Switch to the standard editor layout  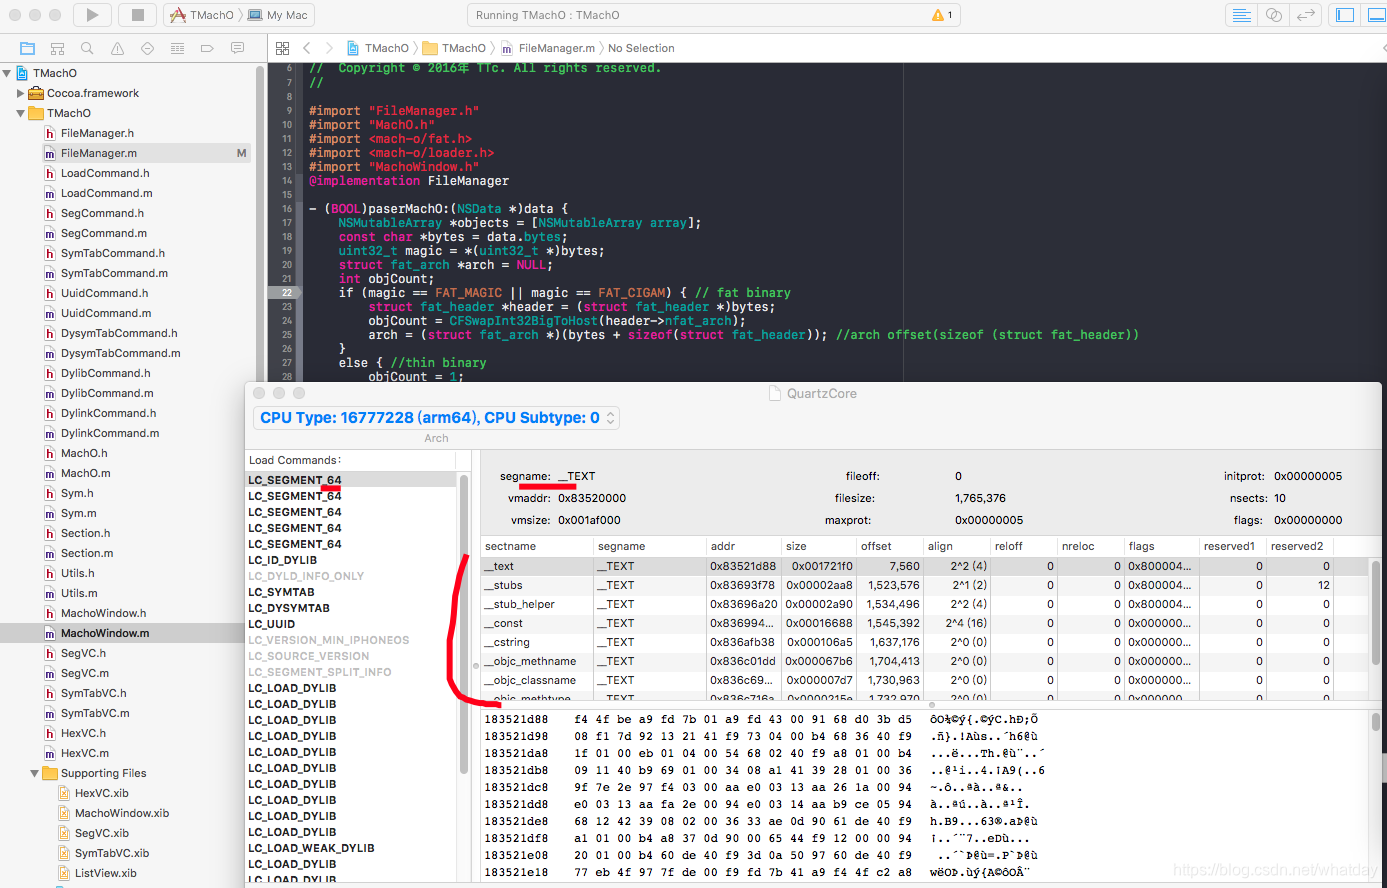(1241, 15)
